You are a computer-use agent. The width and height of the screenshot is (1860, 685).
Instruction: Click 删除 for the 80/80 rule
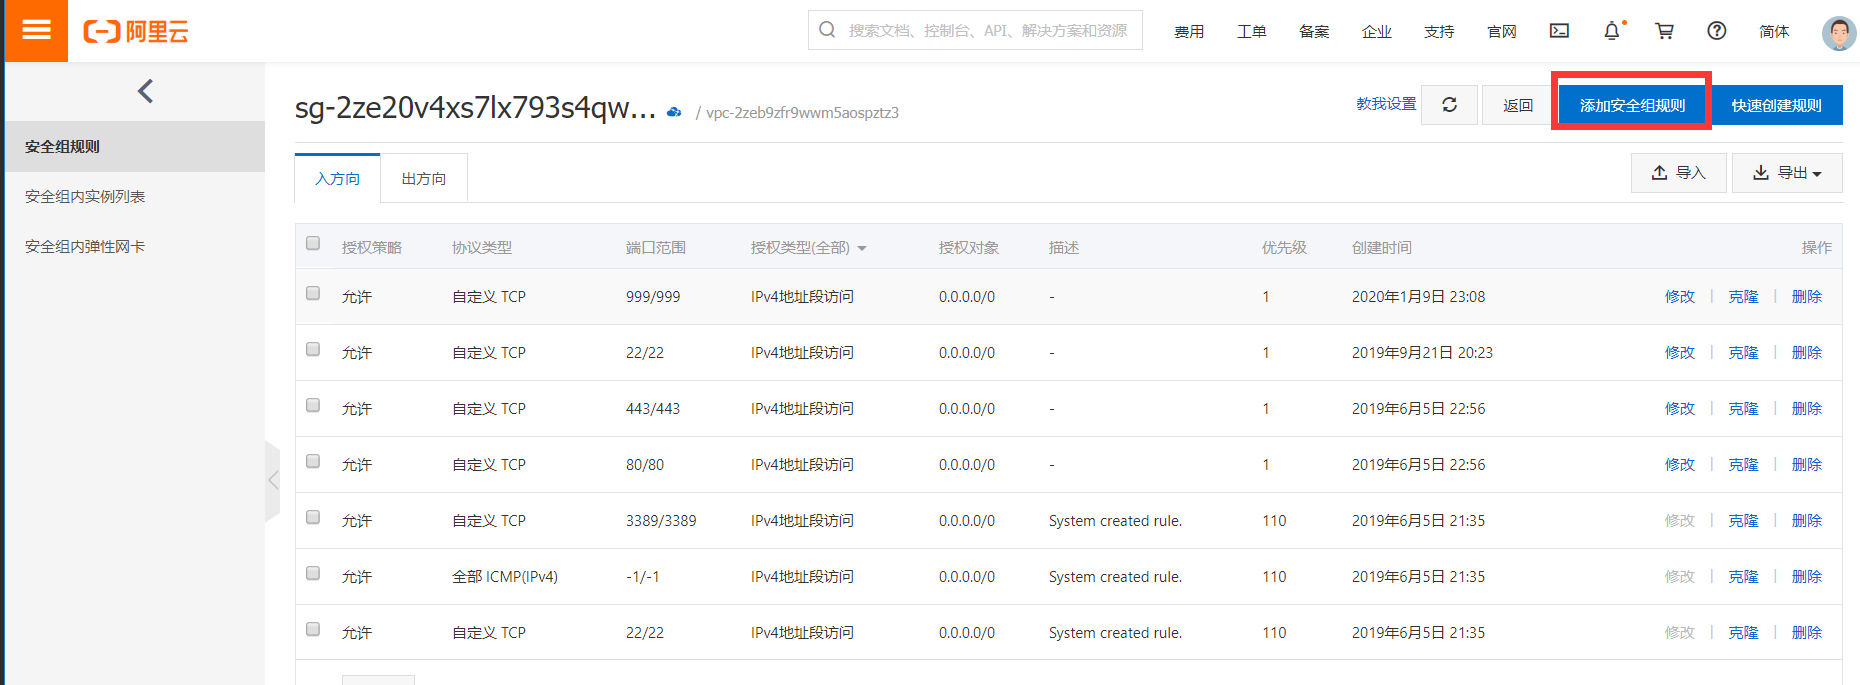click(x=1807, y=465)
